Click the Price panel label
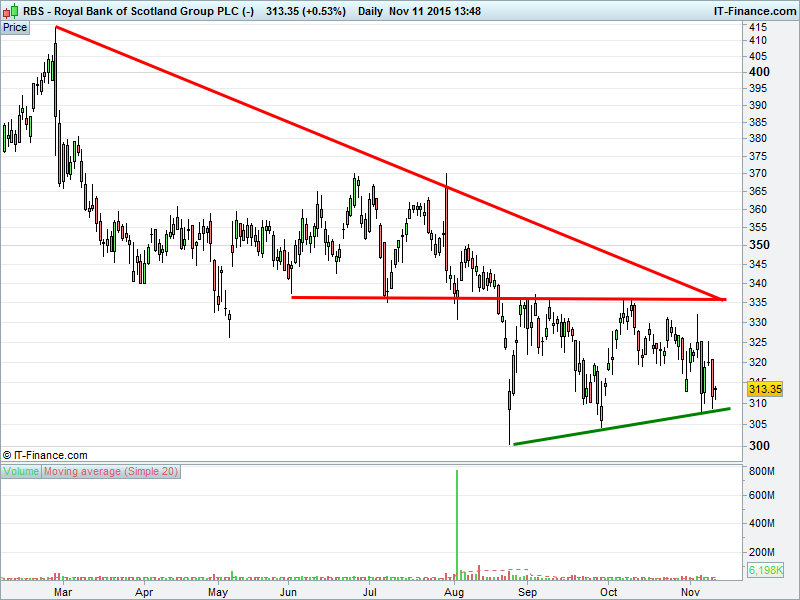The image size is (800, 600). click(x=15, y=27)
